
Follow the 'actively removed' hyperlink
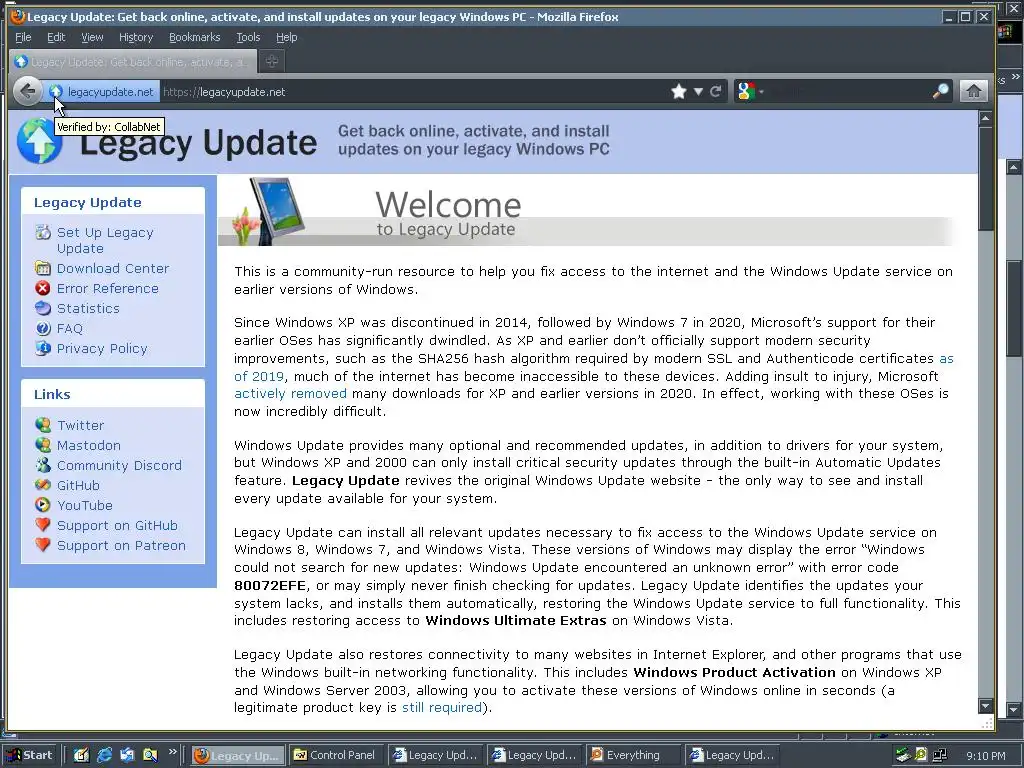pyautogui.click(x=291, y=394)
